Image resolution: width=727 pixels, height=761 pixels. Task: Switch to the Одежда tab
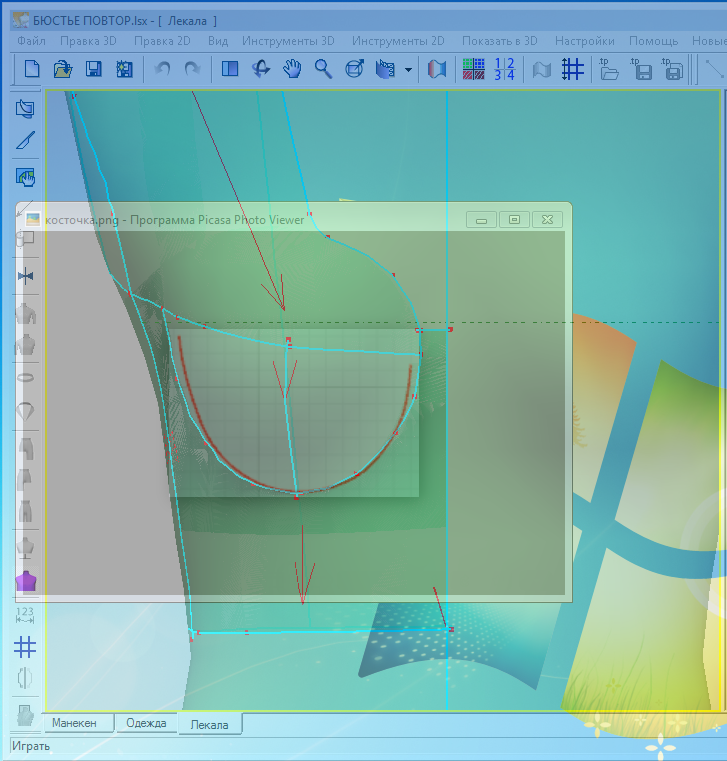[146, 723]
